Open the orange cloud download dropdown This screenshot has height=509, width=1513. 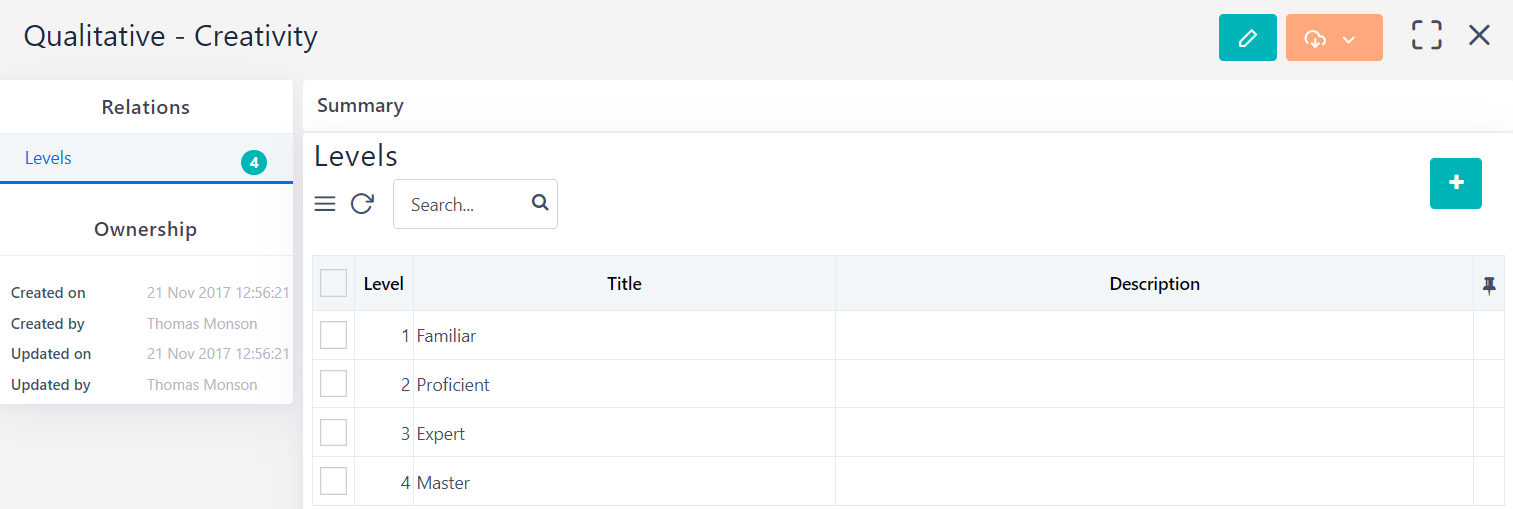point(1334,38)
